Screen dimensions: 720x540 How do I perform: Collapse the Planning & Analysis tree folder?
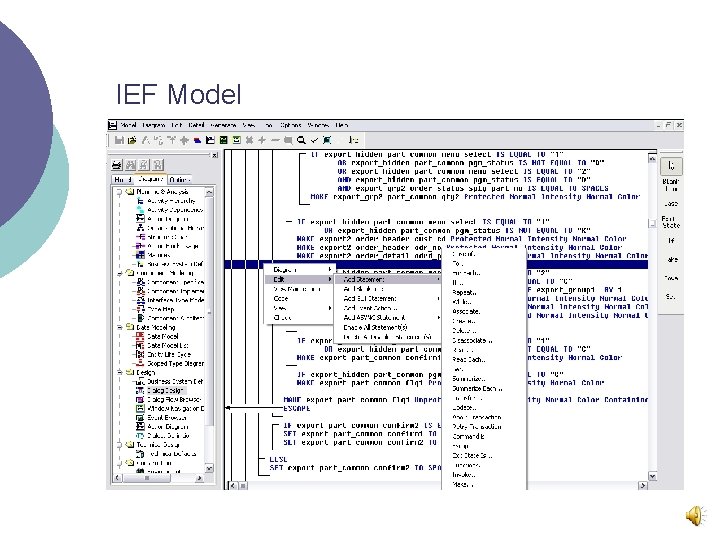point(119,191)
